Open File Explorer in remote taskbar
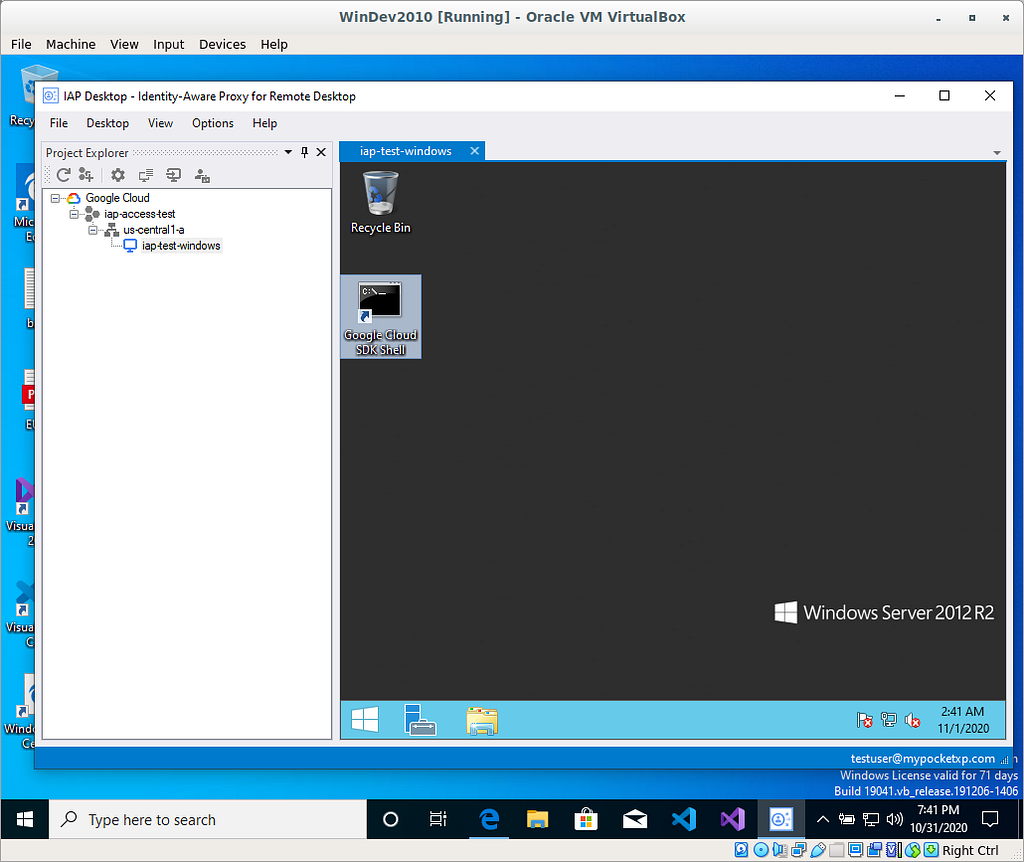Screen dimensions: 1024x862 click(482, 720)
